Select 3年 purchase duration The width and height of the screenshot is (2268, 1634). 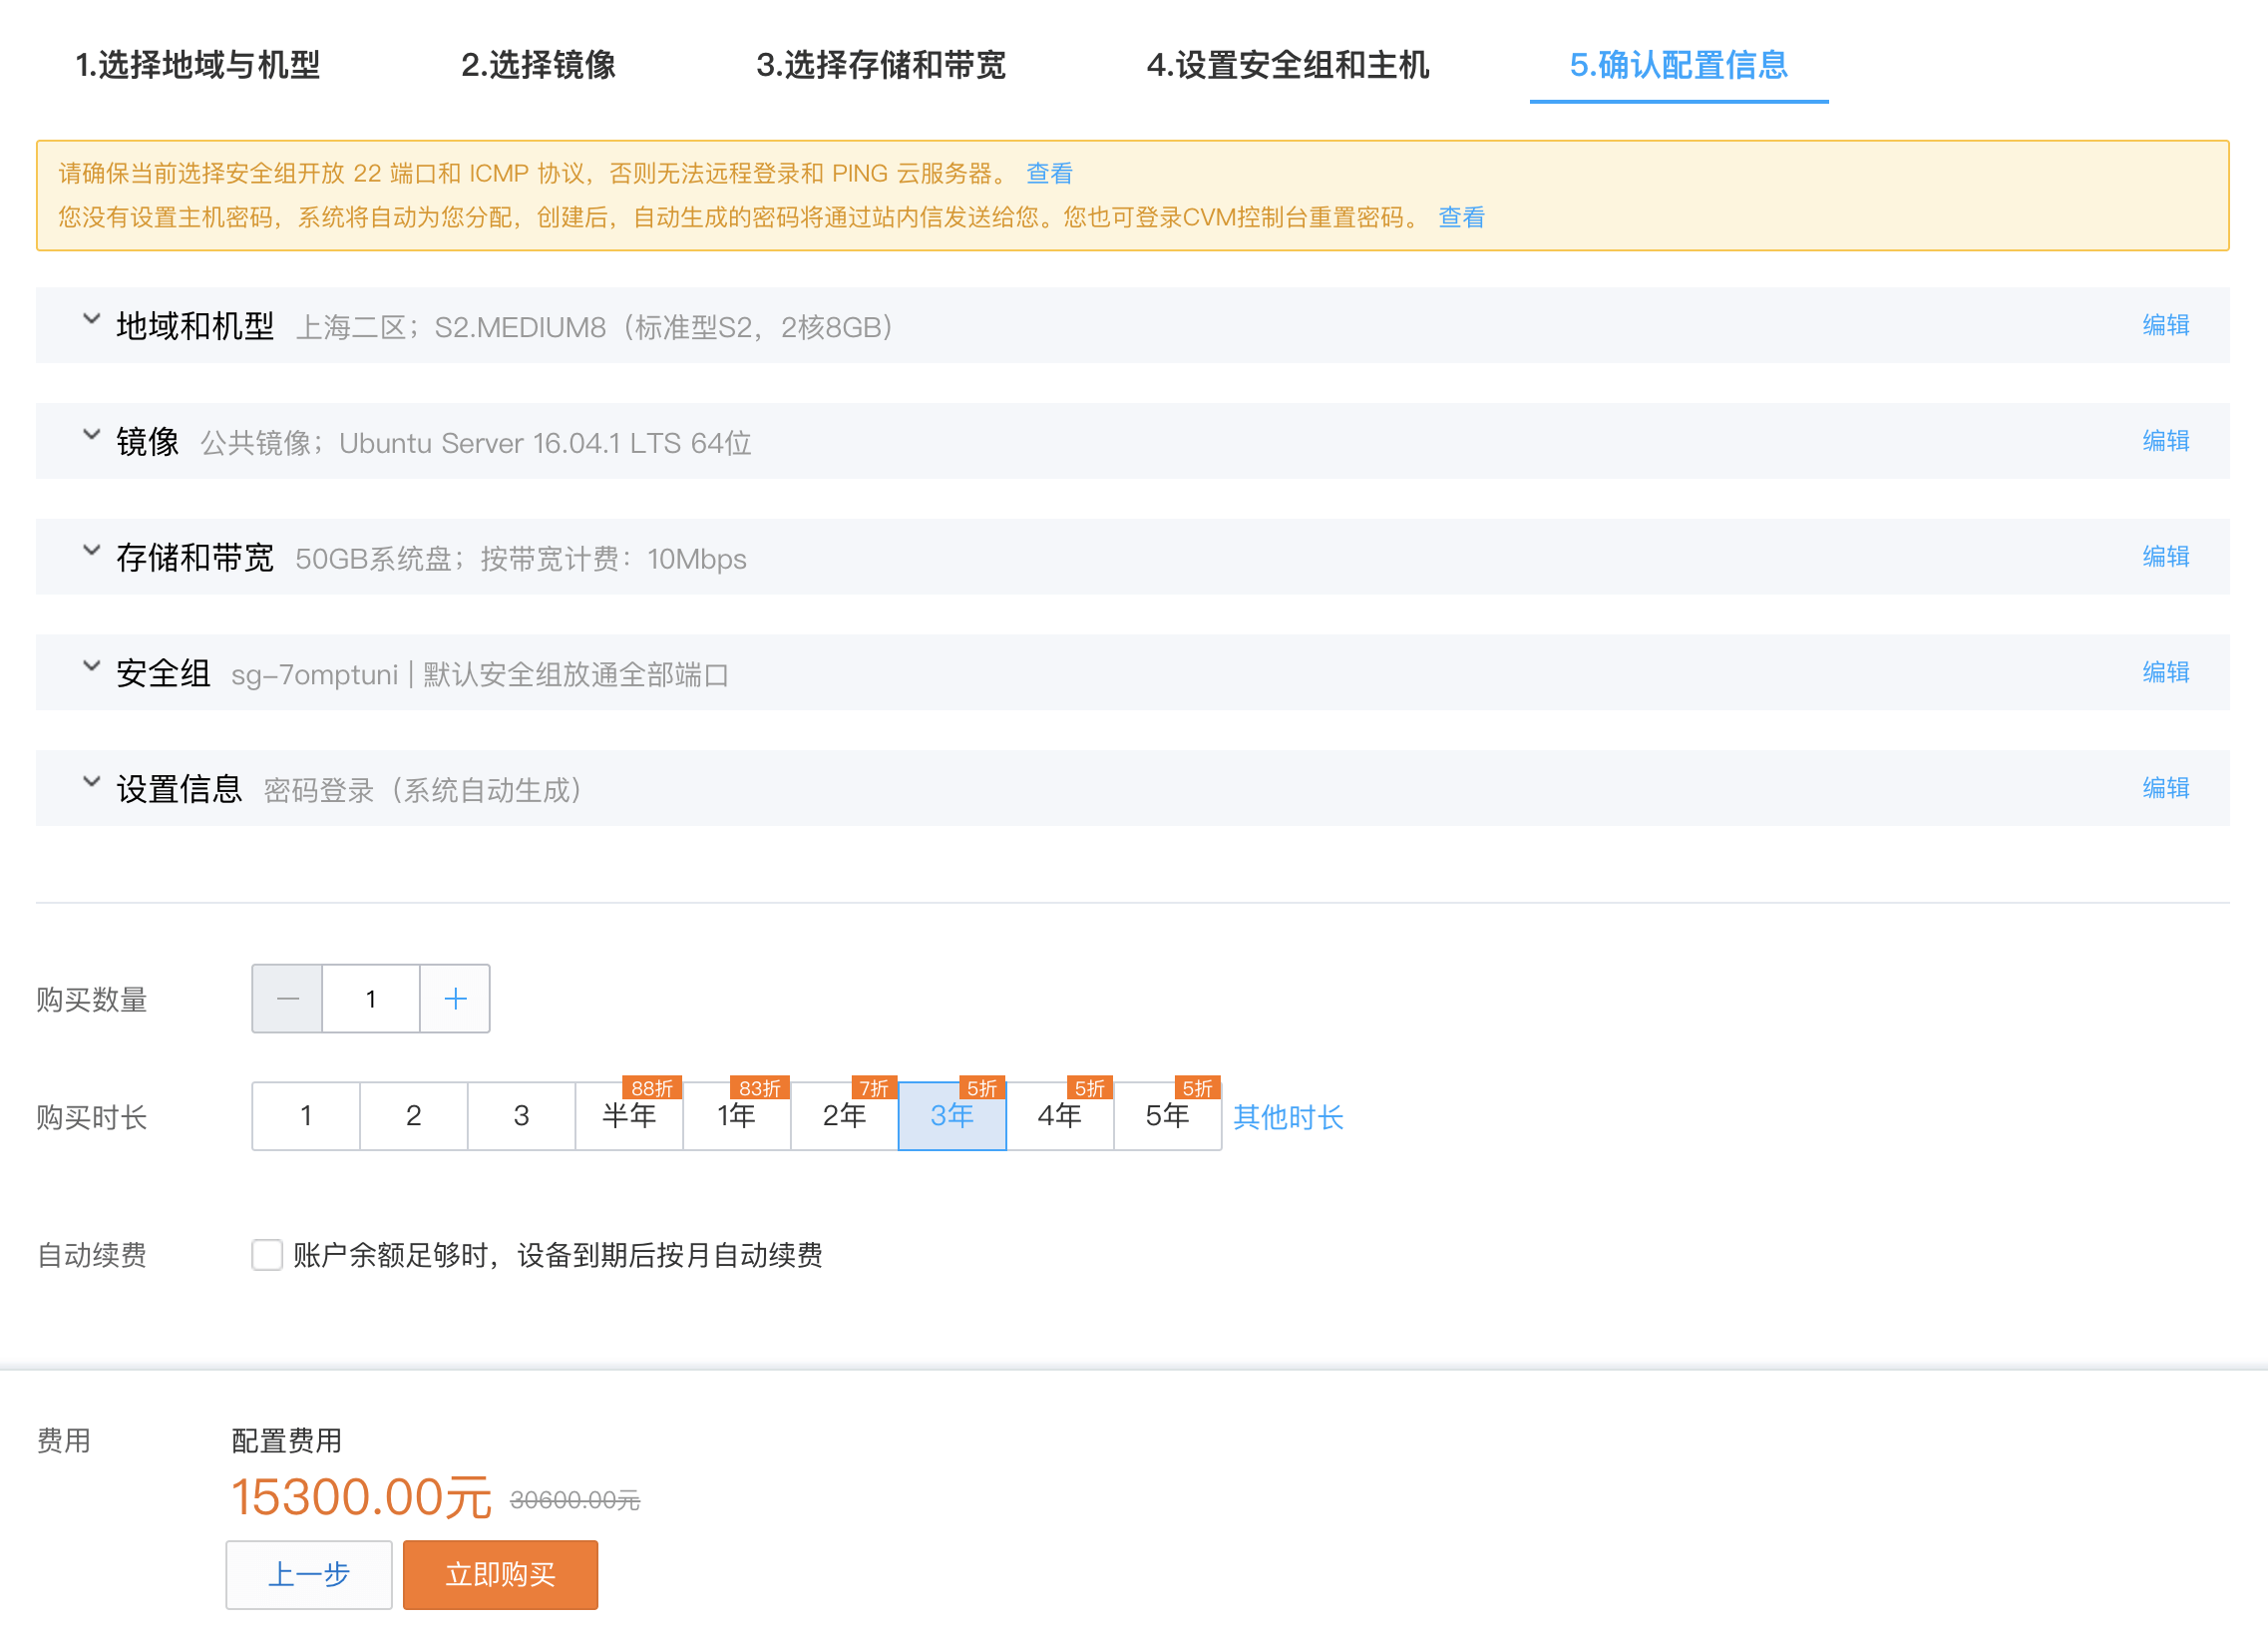[x=952, y=1116]
